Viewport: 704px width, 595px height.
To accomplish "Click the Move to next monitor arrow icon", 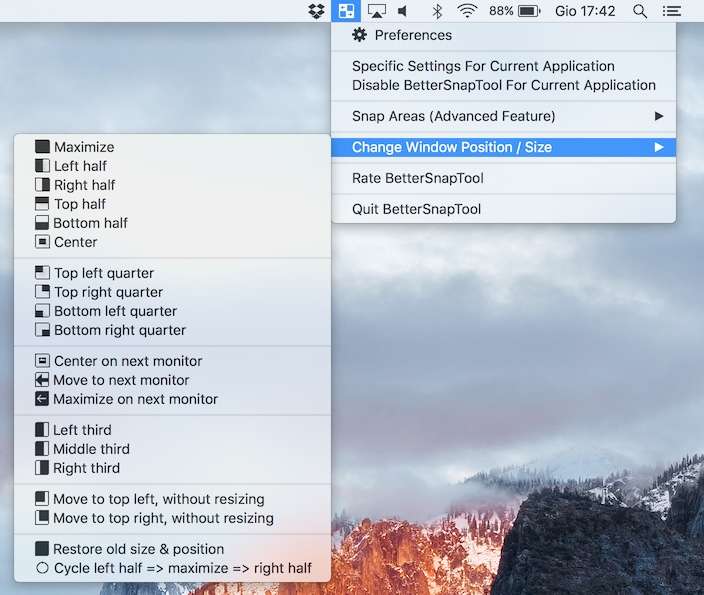I will tap(42, 380).
